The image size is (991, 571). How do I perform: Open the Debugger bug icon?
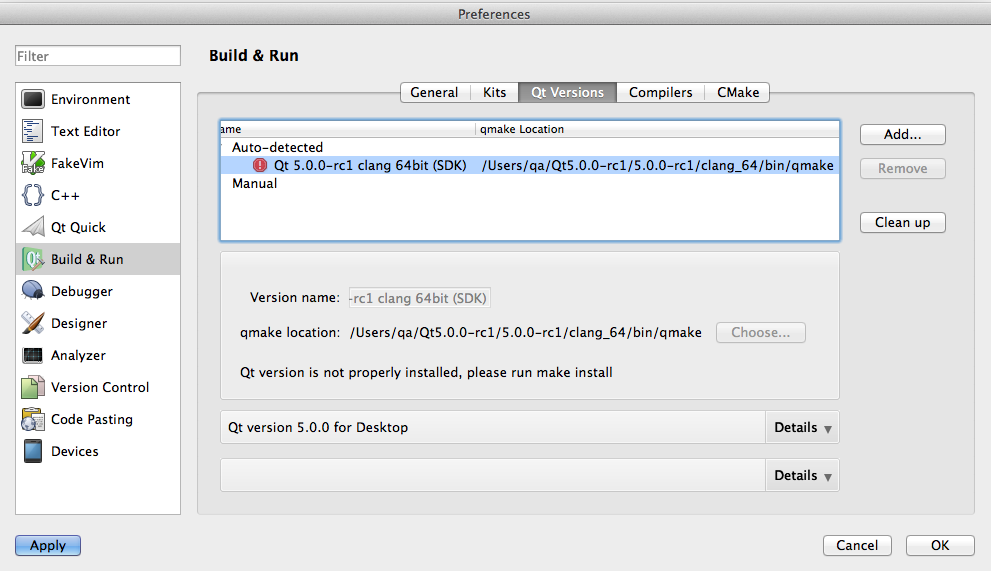coord(33,291)
